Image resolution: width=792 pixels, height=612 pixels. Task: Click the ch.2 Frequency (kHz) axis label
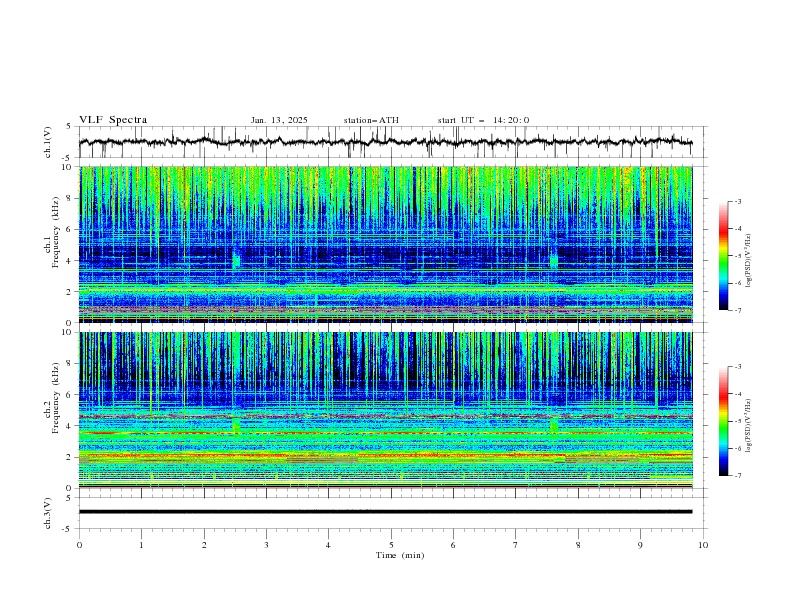[51, 398]
